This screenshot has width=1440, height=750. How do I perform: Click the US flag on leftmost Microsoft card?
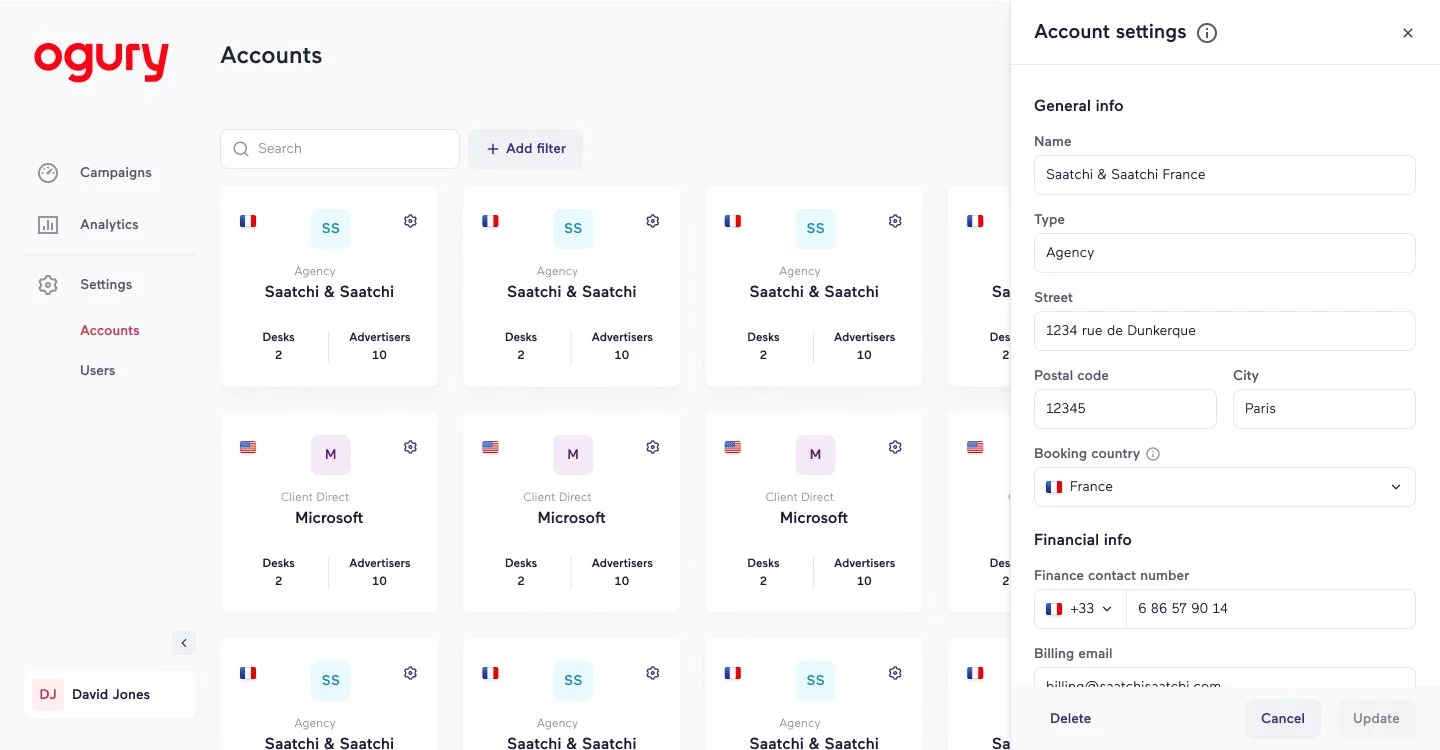tap(248, 447)
